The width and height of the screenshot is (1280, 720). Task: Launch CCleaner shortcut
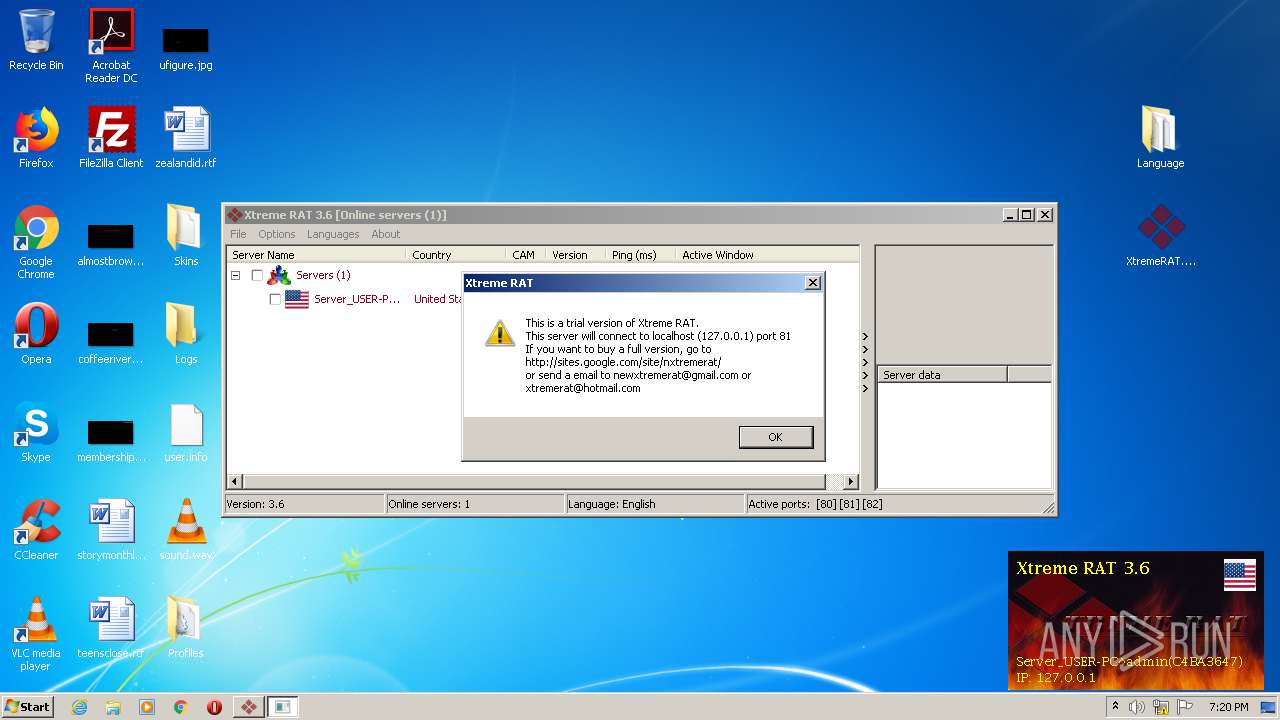click(x=36, y=530)
